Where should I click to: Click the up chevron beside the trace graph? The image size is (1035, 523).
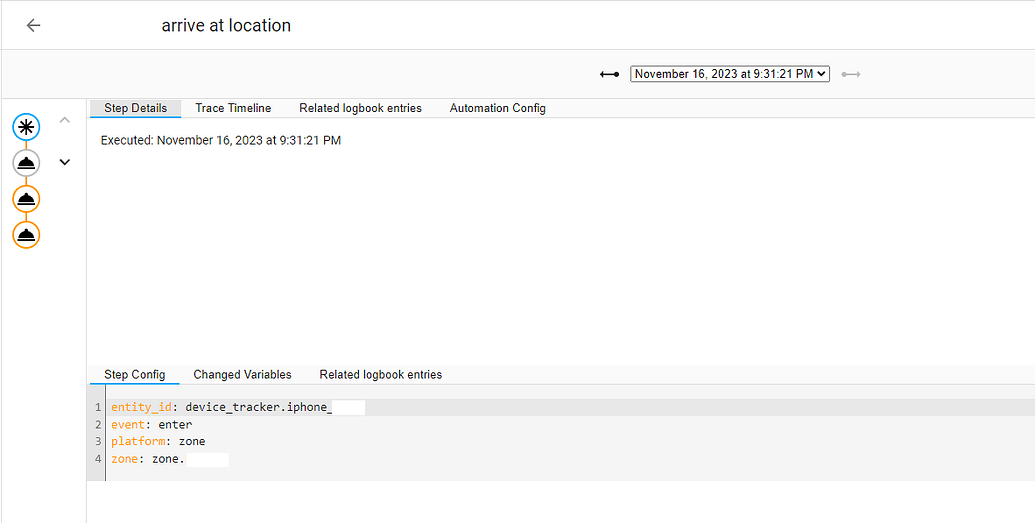click(x=65, y=121)
